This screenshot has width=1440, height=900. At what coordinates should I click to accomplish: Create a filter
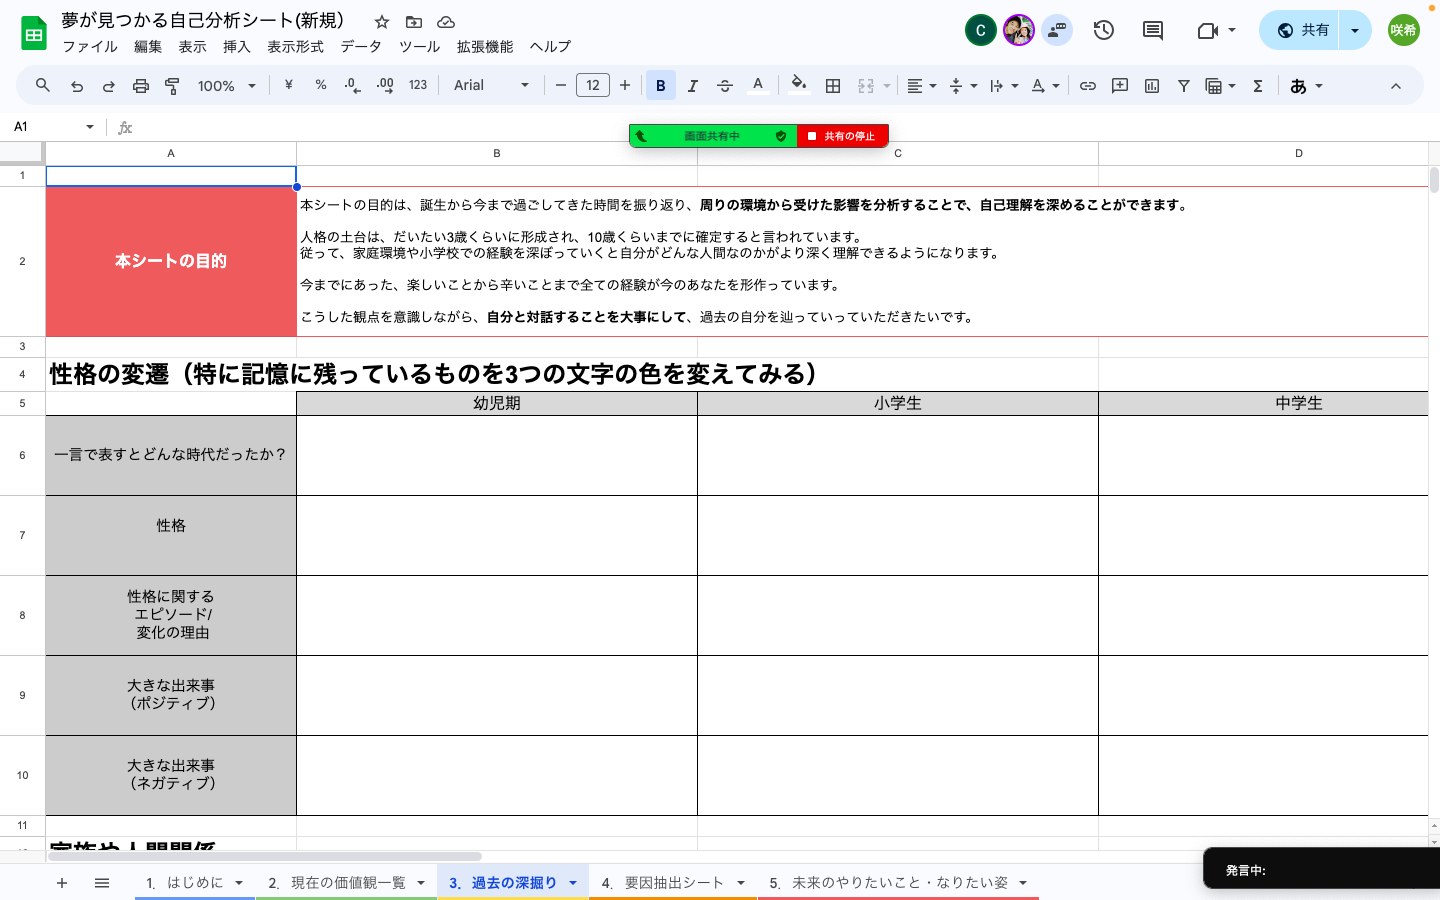tap(1184, 85)
